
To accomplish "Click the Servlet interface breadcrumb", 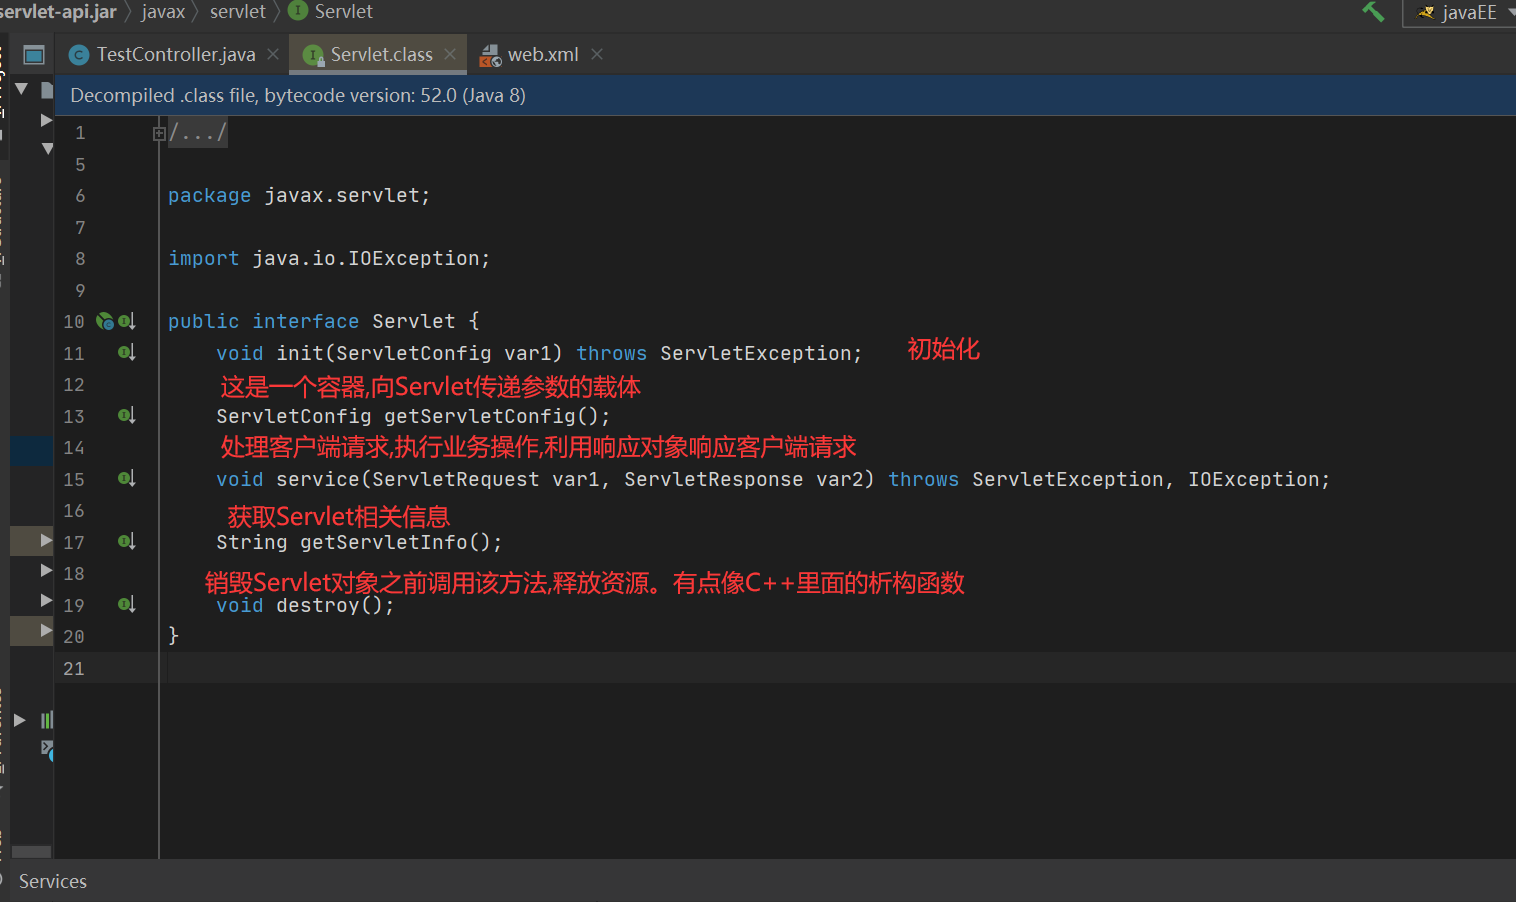I will [331, 12].
